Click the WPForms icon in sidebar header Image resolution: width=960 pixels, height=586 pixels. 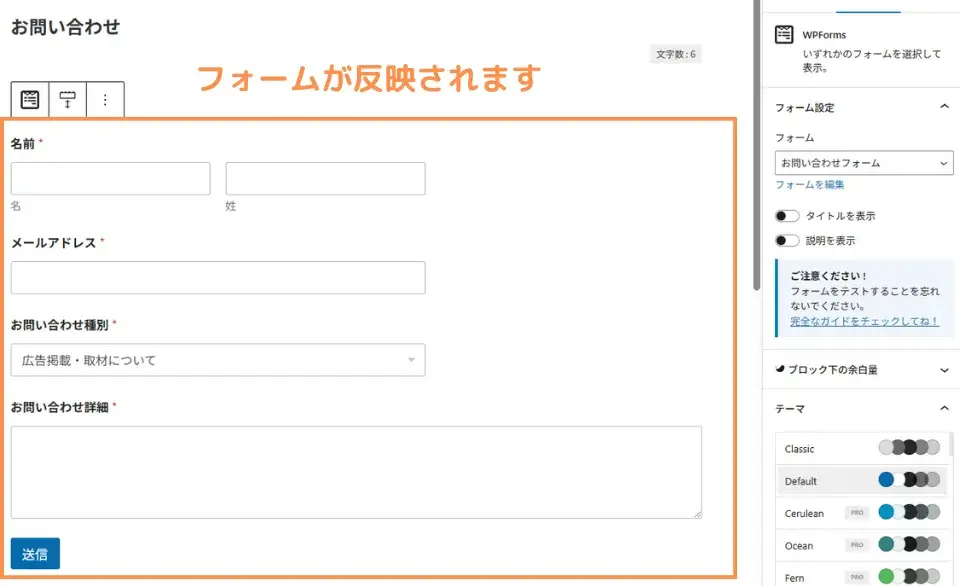pos(784,34)
